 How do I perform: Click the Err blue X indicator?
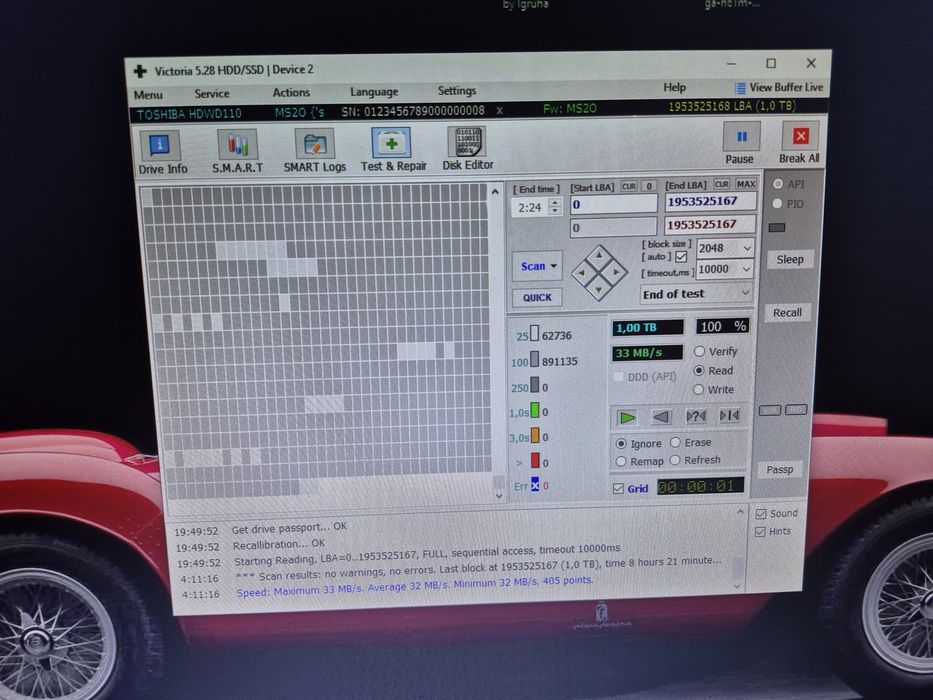(535, 485)
